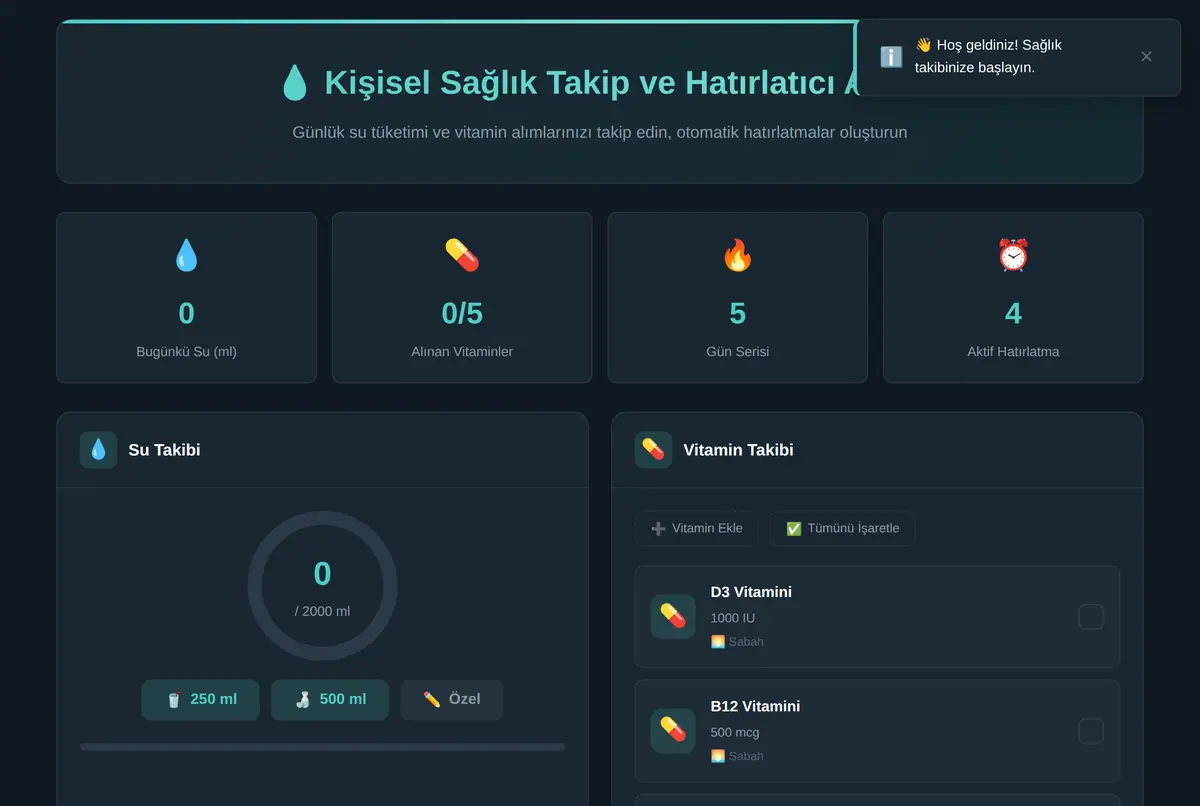Screen dimensions: 1200x806
Task: Click the Su Takibi heading
Action: click(x=164, y=450)
